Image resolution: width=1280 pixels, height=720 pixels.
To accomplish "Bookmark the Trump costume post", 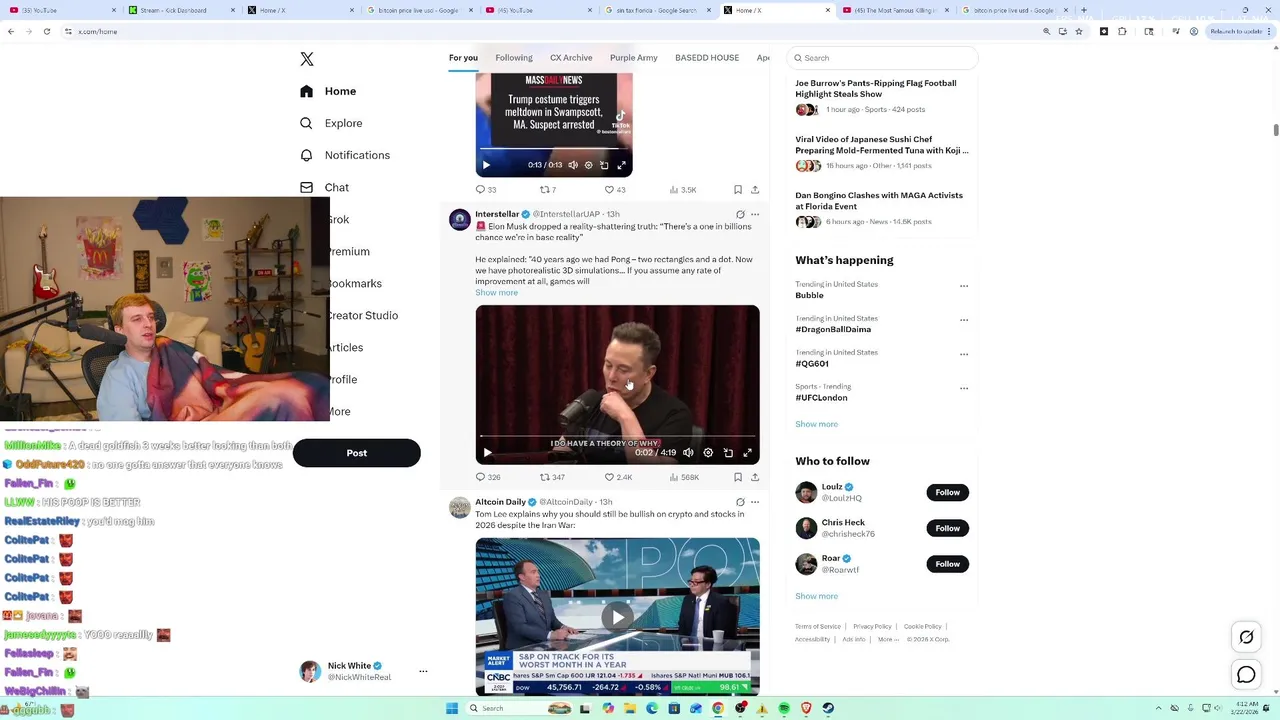I will pos(738,190).
